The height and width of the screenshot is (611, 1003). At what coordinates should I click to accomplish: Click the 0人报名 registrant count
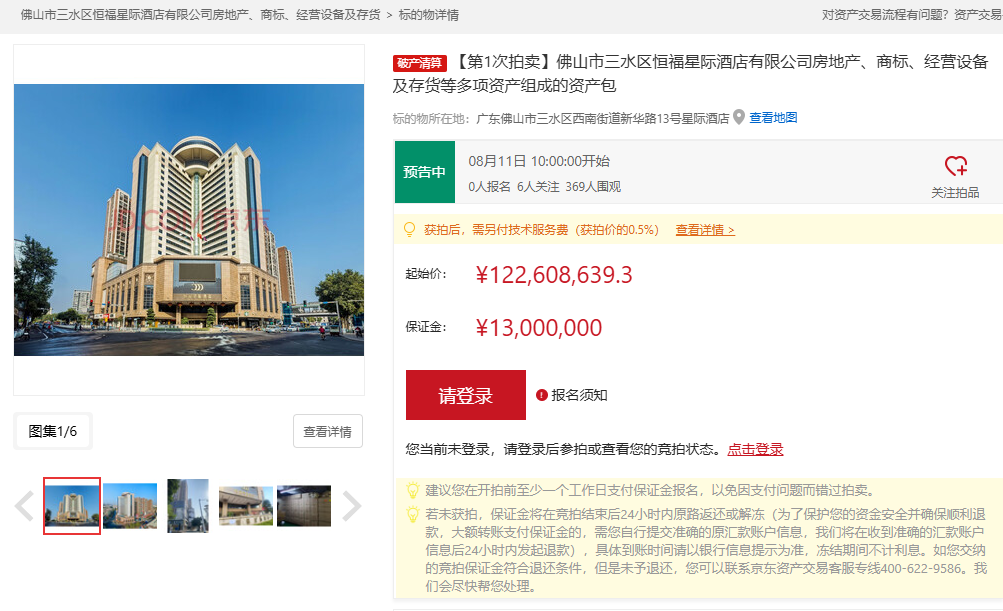489,187
